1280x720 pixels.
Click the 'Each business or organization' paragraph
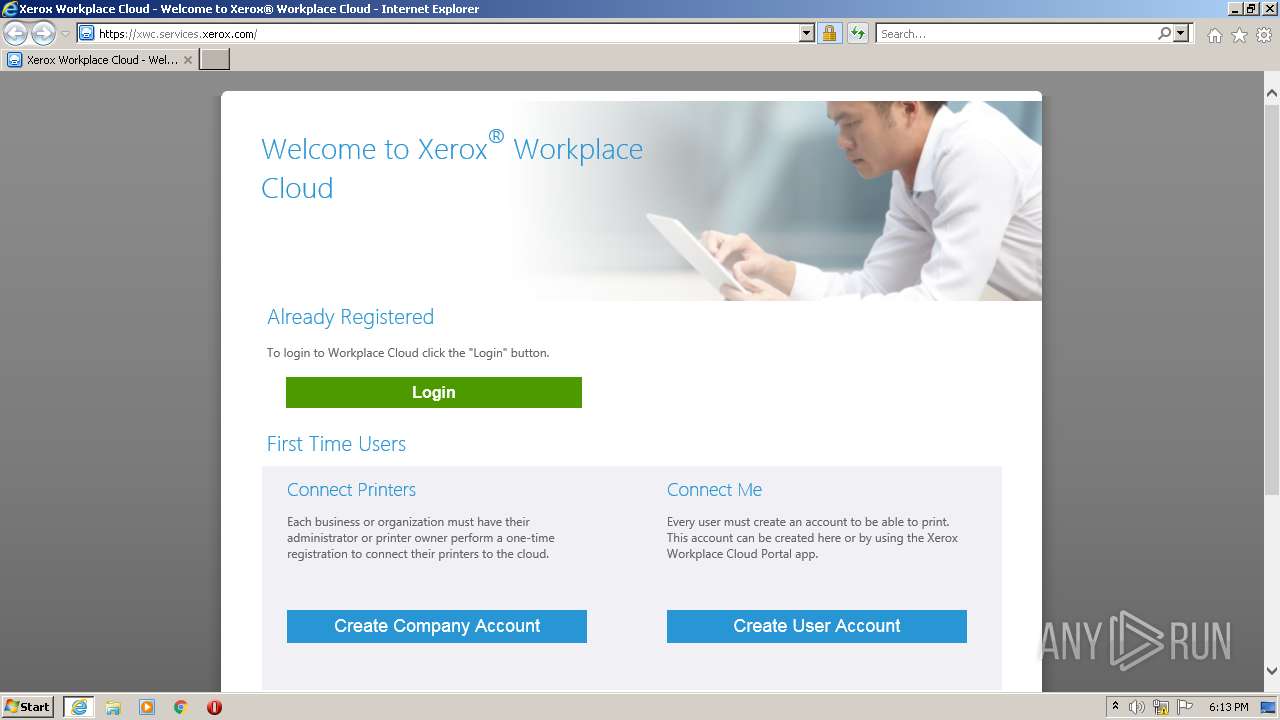(421, 538)
